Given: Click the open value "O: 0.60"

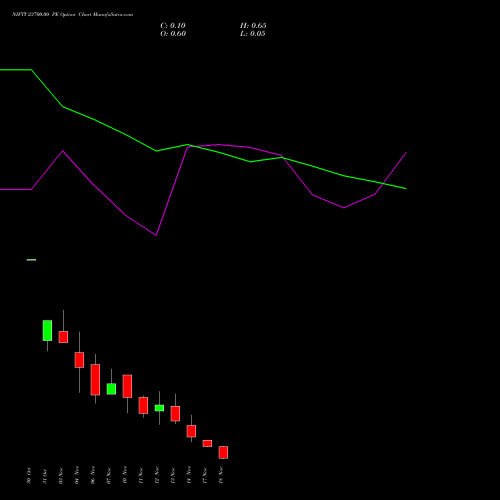Looking at the screenshot, I should click(173, 34).
